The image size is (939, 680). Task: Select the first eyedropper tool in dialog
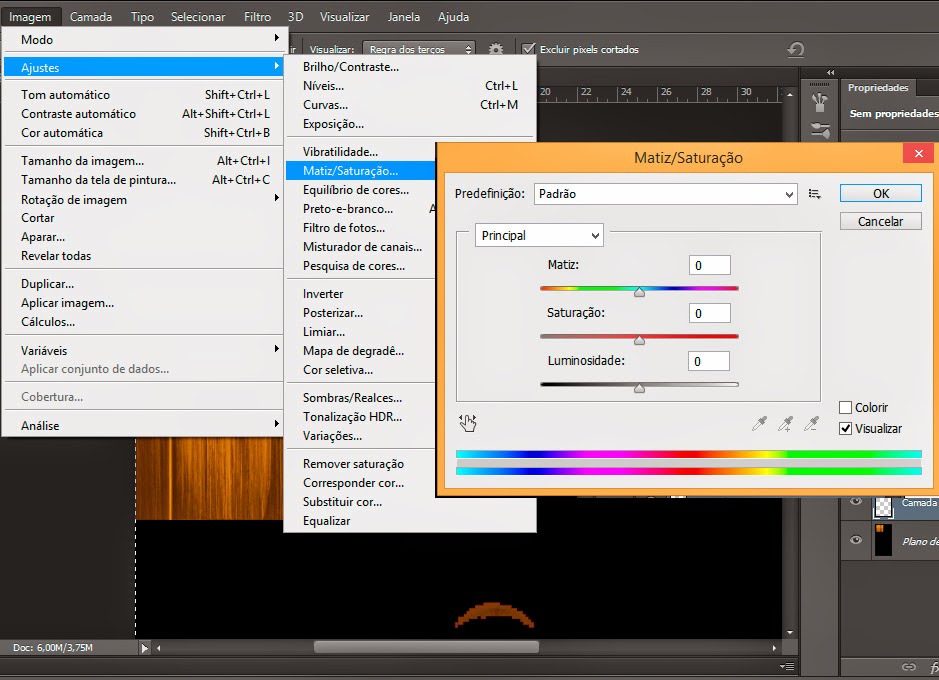click(760, 424)
